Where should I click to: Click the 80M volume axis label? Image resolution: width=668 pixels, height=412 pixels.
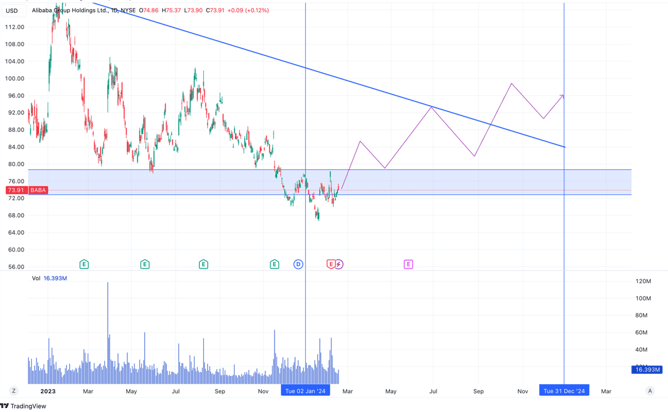[642, 315]
